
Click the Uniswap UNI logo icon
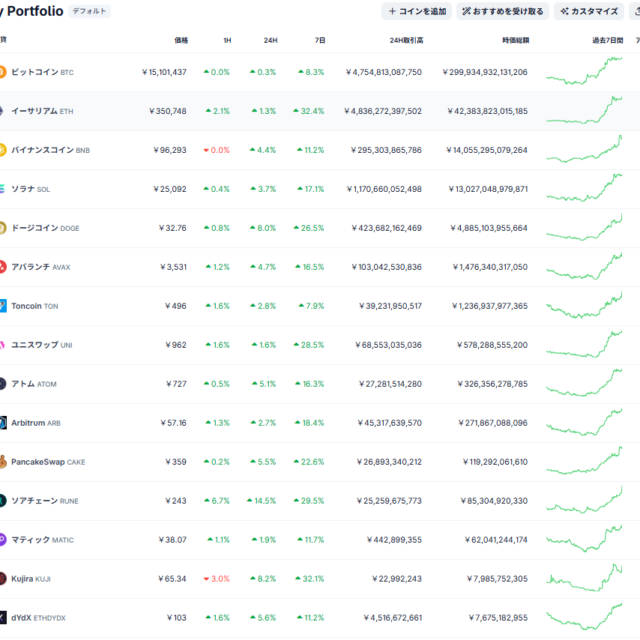pyautogui.click(x=2, y=345)
